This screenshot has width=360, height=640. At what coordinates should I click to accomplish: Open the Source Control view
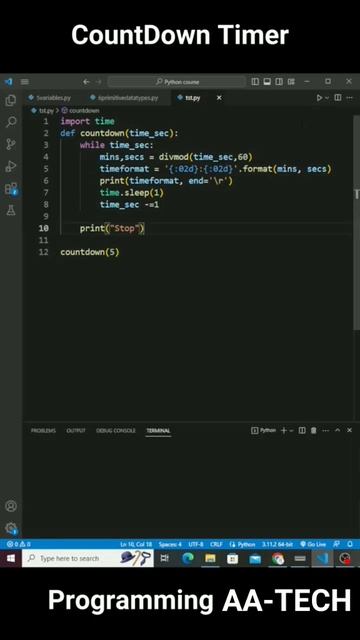pyautogui.click(x=11, y=144)
